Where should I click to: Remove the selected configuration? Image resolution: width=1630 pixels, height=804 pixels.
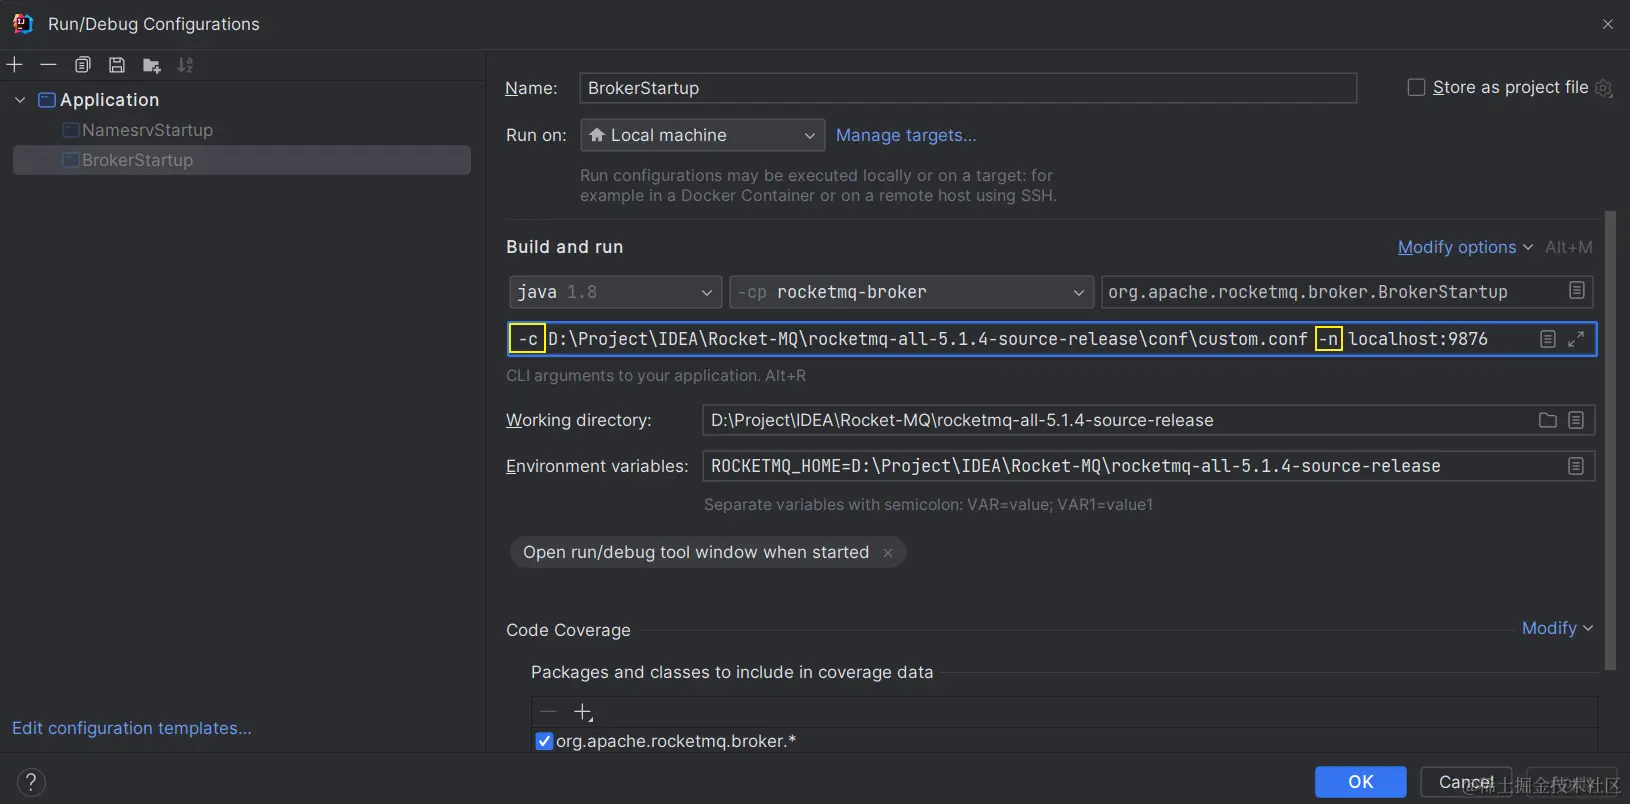pos(48,65)
